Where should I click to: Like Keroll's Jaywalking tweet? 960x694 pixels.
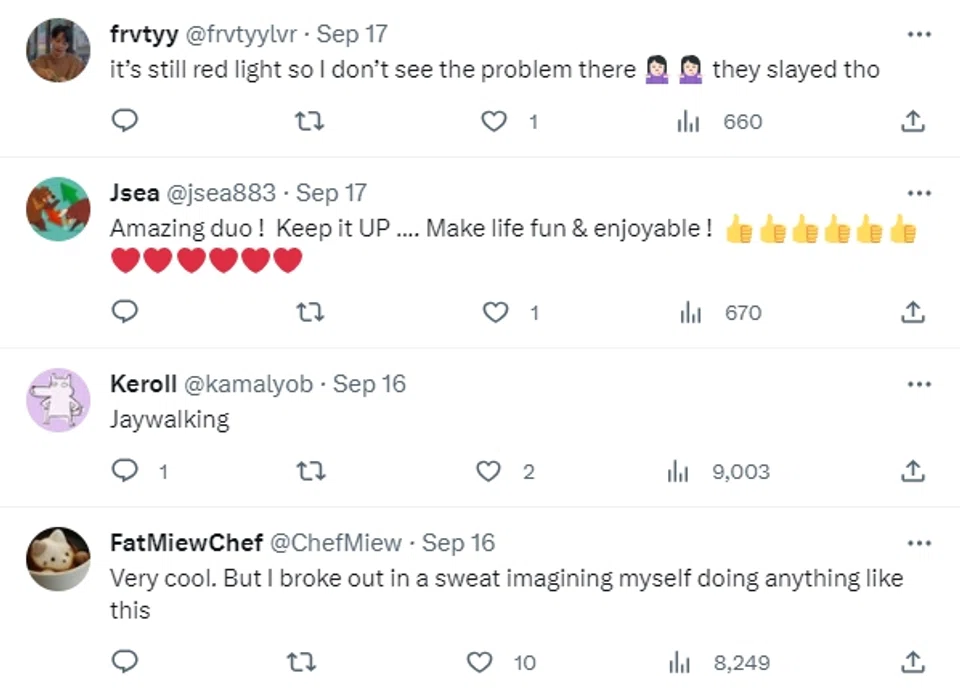[x=488, y=471]
